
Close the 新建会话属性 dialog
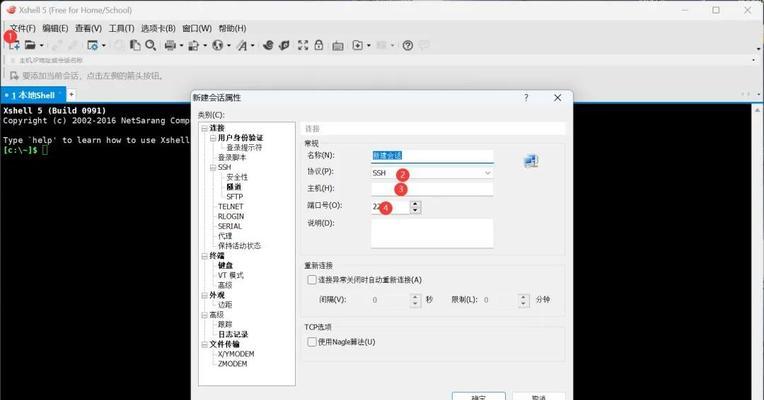point(557,97)
